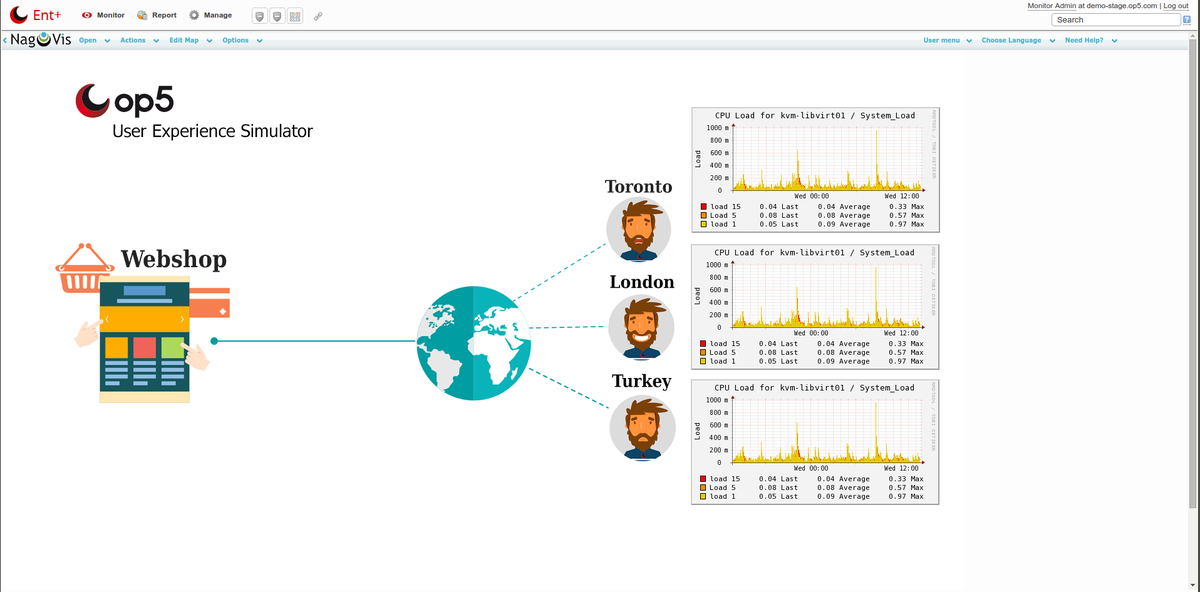Click the London label
The width and height of the screenshot is (1200, 592).
coord(642,282)
